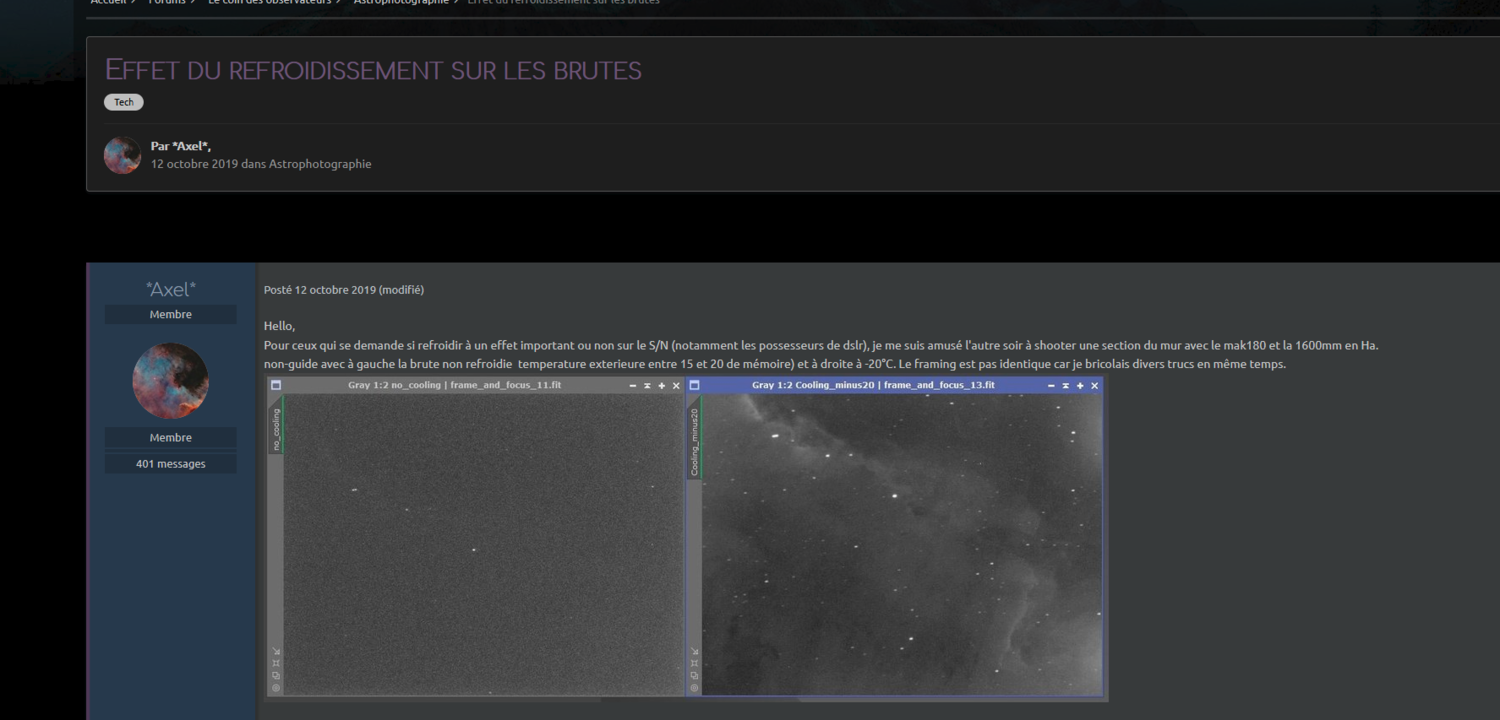Screen dimensions: 1500x720
Task: Go to the Astrophotographie breadcrumb at top
Action: point(401,2)
